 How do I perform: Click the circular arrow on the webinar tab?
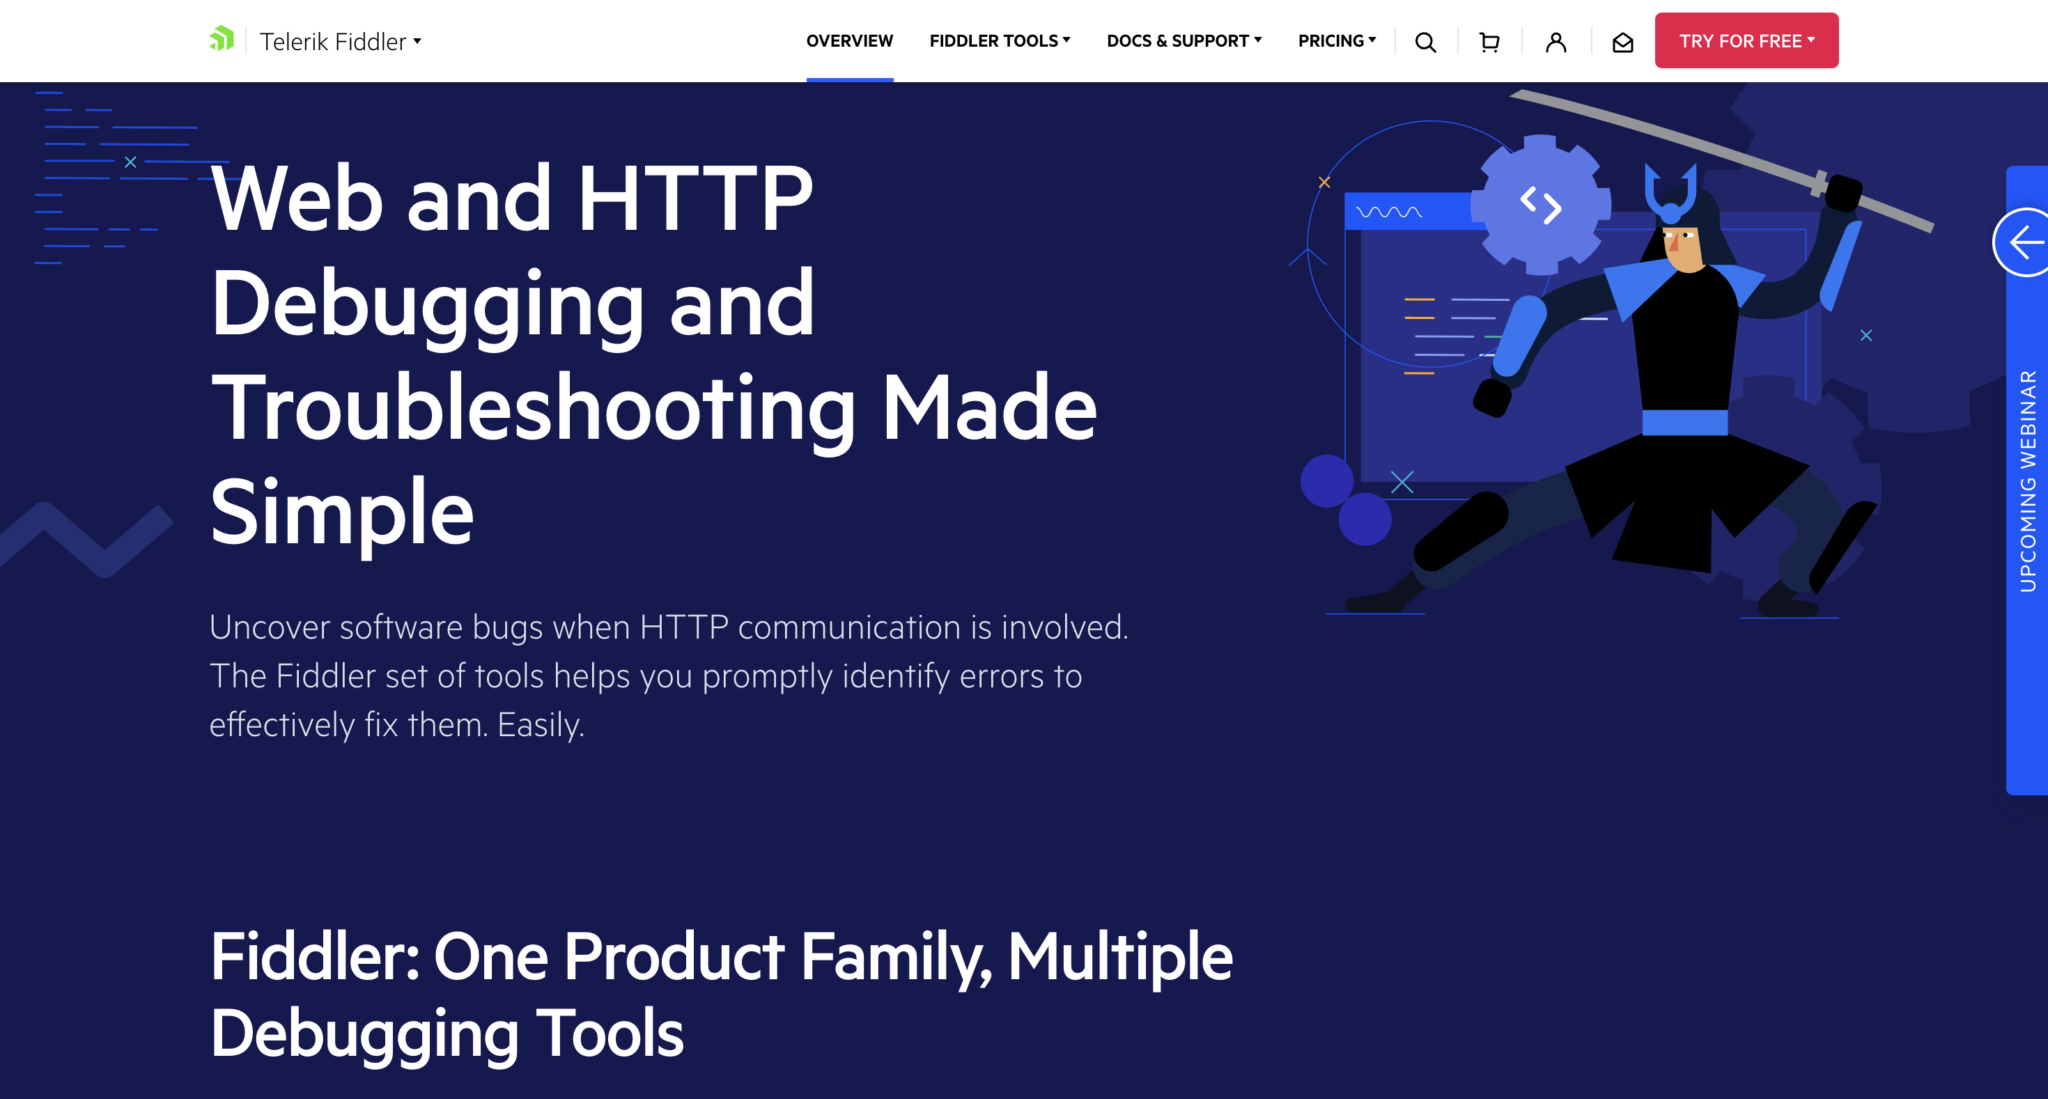click(x=2026, y=241)
